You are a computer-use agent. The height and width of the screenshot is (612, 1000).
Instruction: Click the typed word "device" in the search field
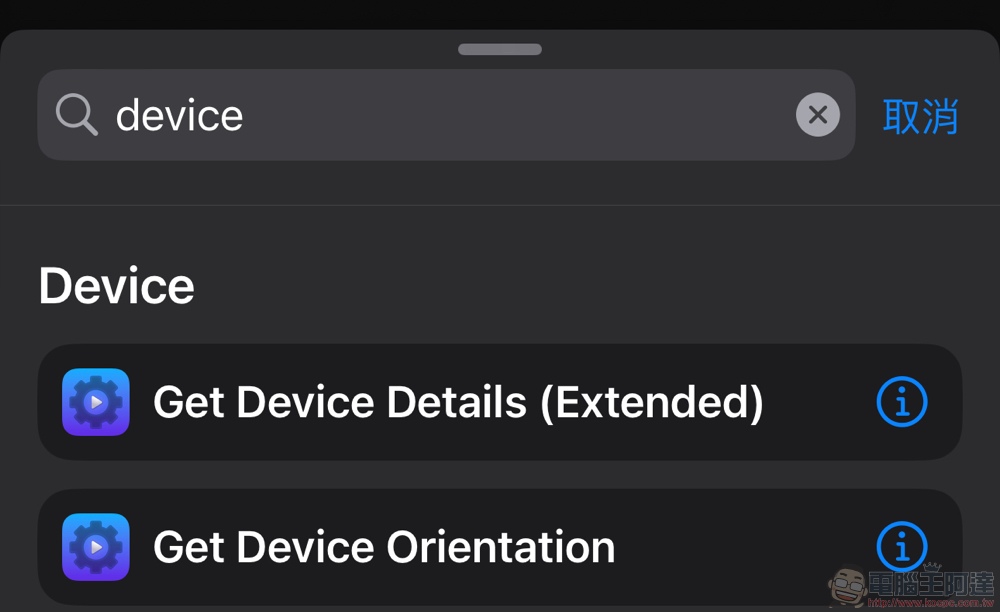(179, 115)
